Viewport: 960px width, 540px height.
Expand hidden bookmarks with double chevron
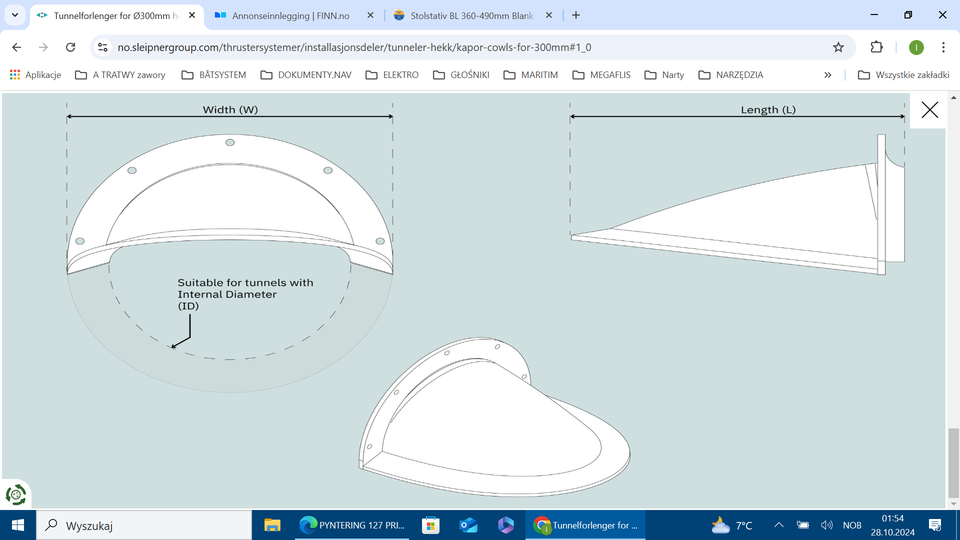tap(828, 75)
